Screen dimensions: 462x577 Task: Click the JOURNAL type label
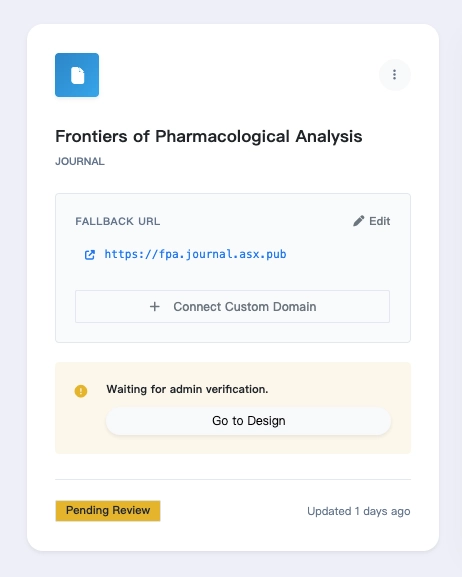coord(80,162)
